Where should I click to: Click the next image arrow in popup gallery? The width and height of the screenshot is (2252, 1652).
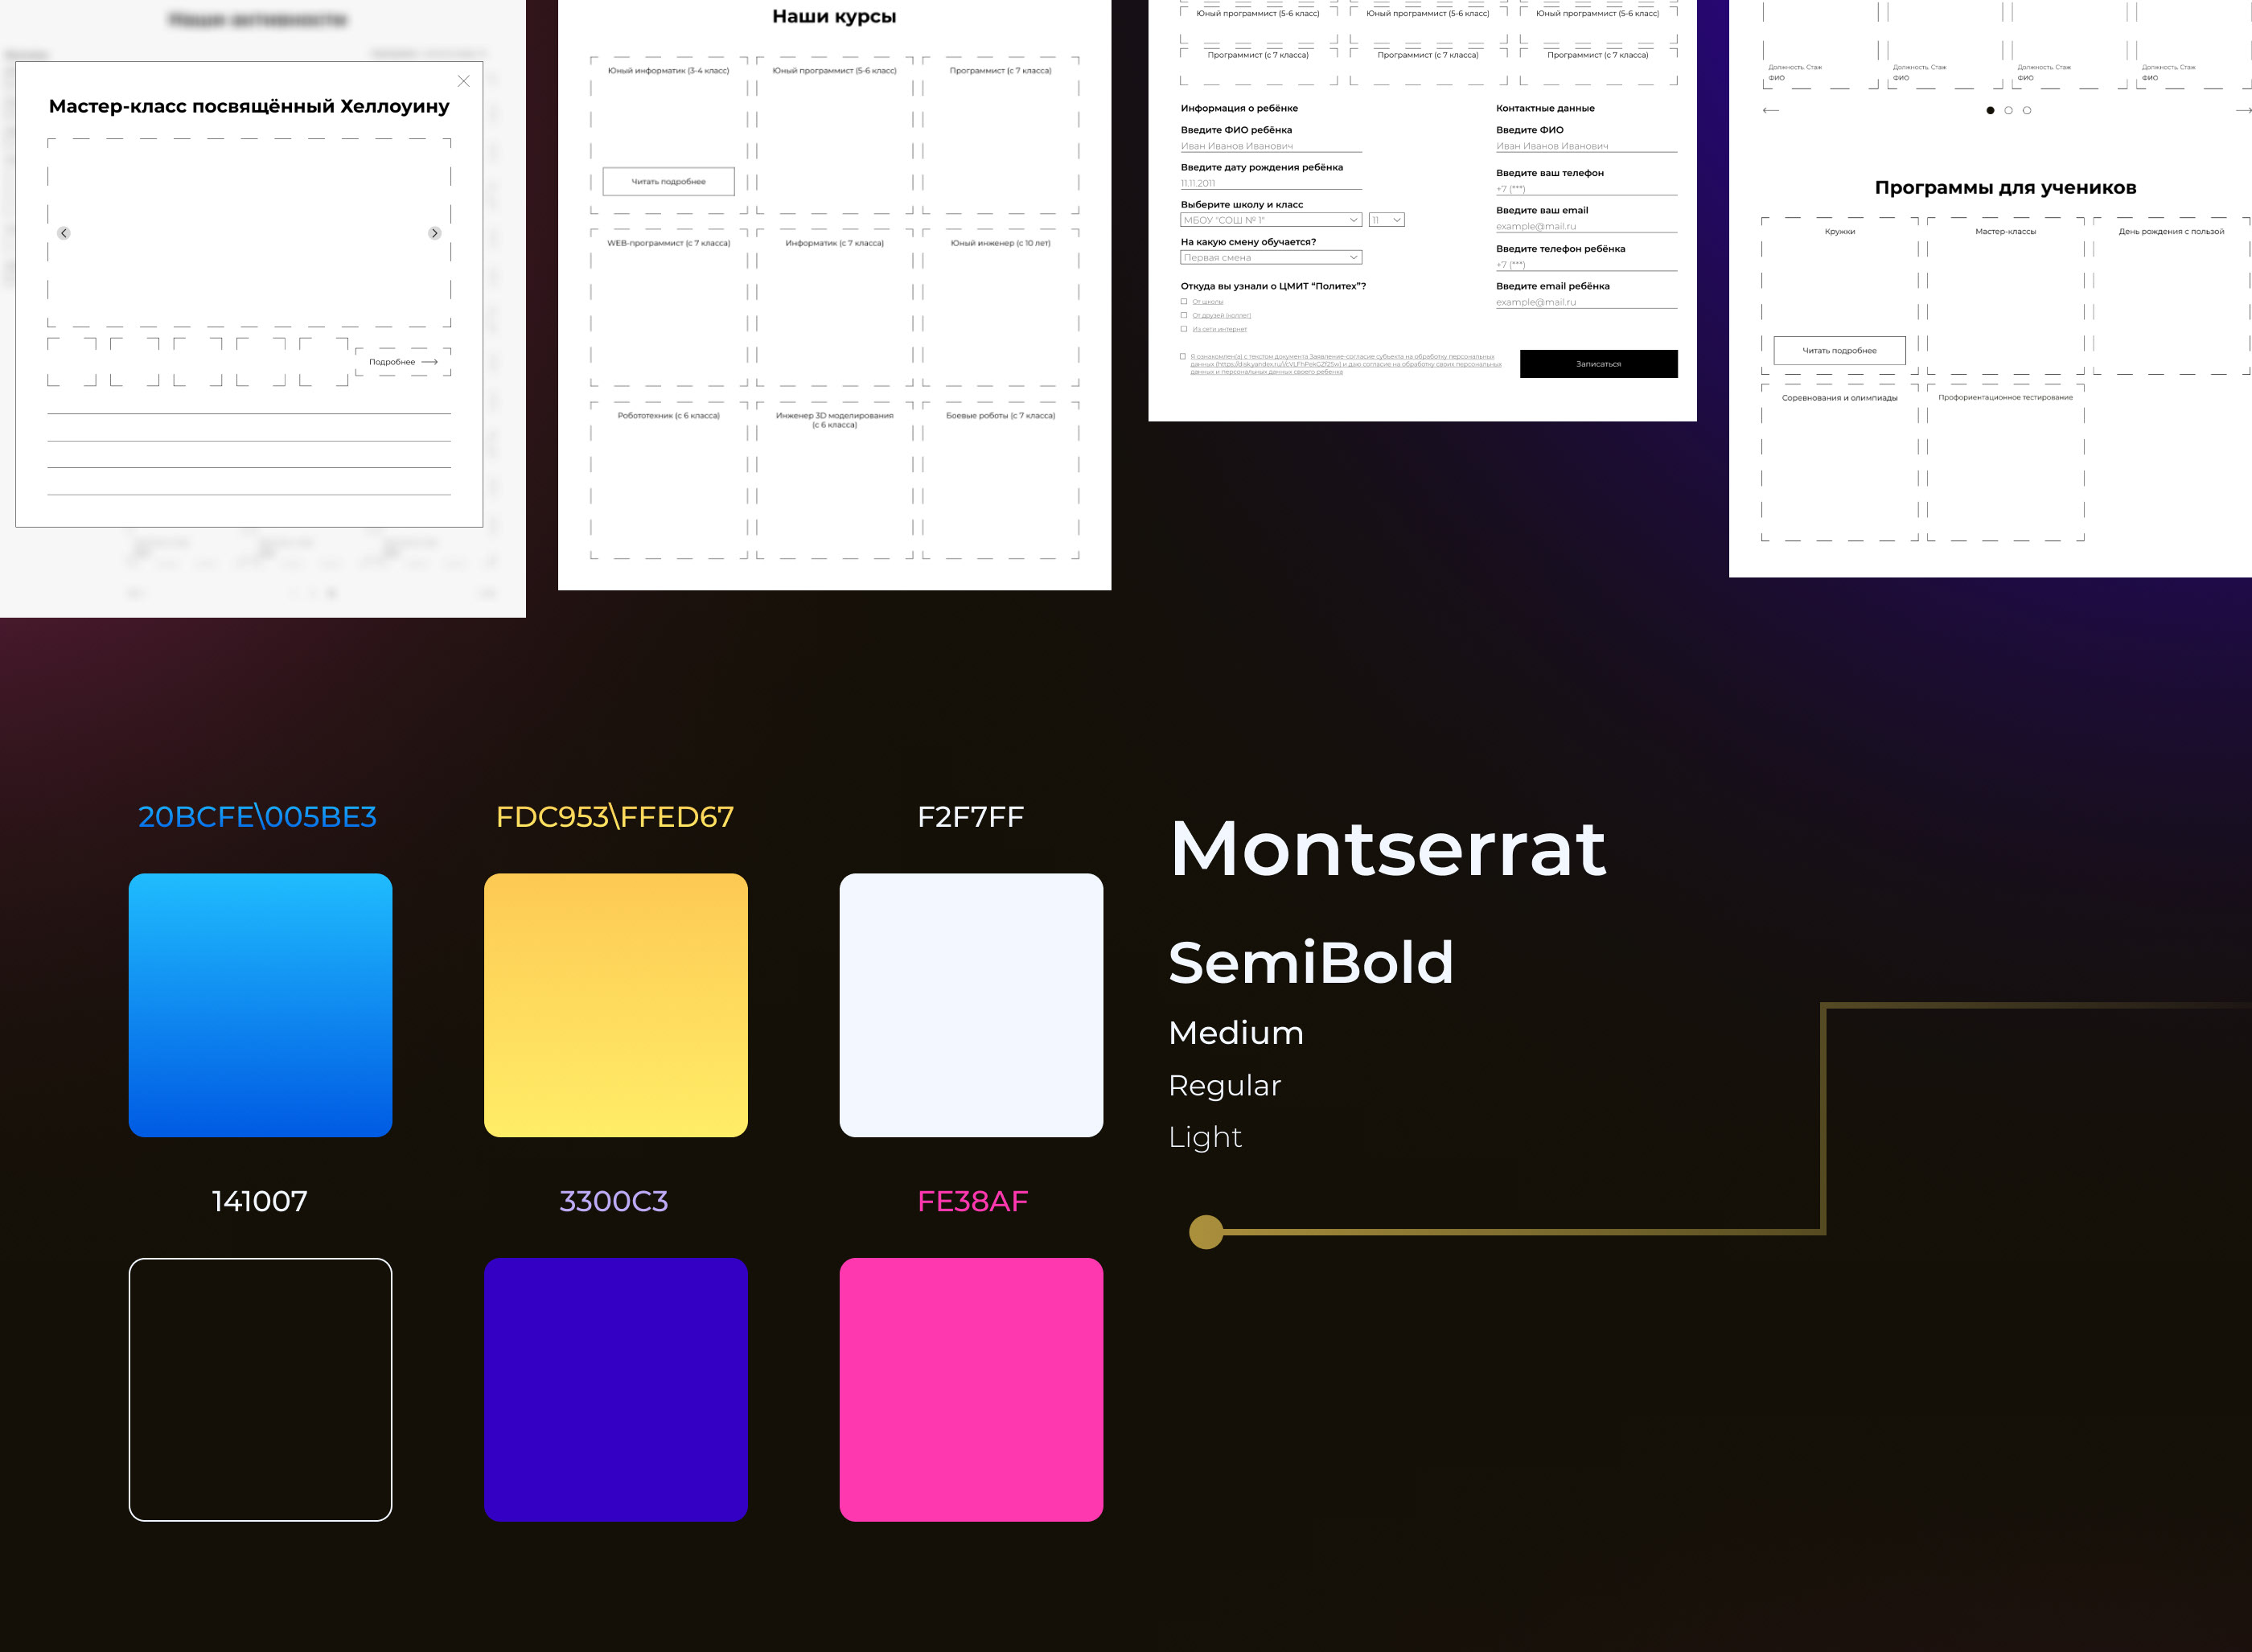pos(434,233)
